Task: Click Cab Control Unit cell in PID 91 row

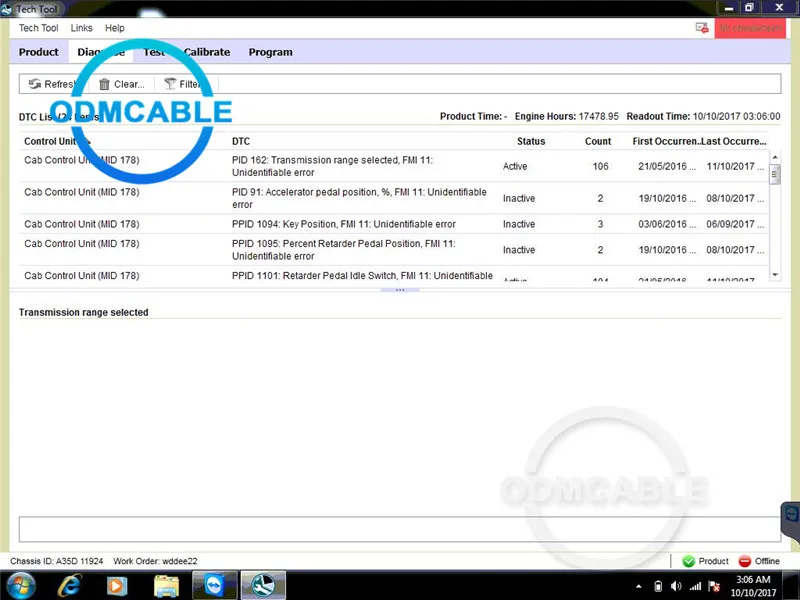Action: [82, 192]
